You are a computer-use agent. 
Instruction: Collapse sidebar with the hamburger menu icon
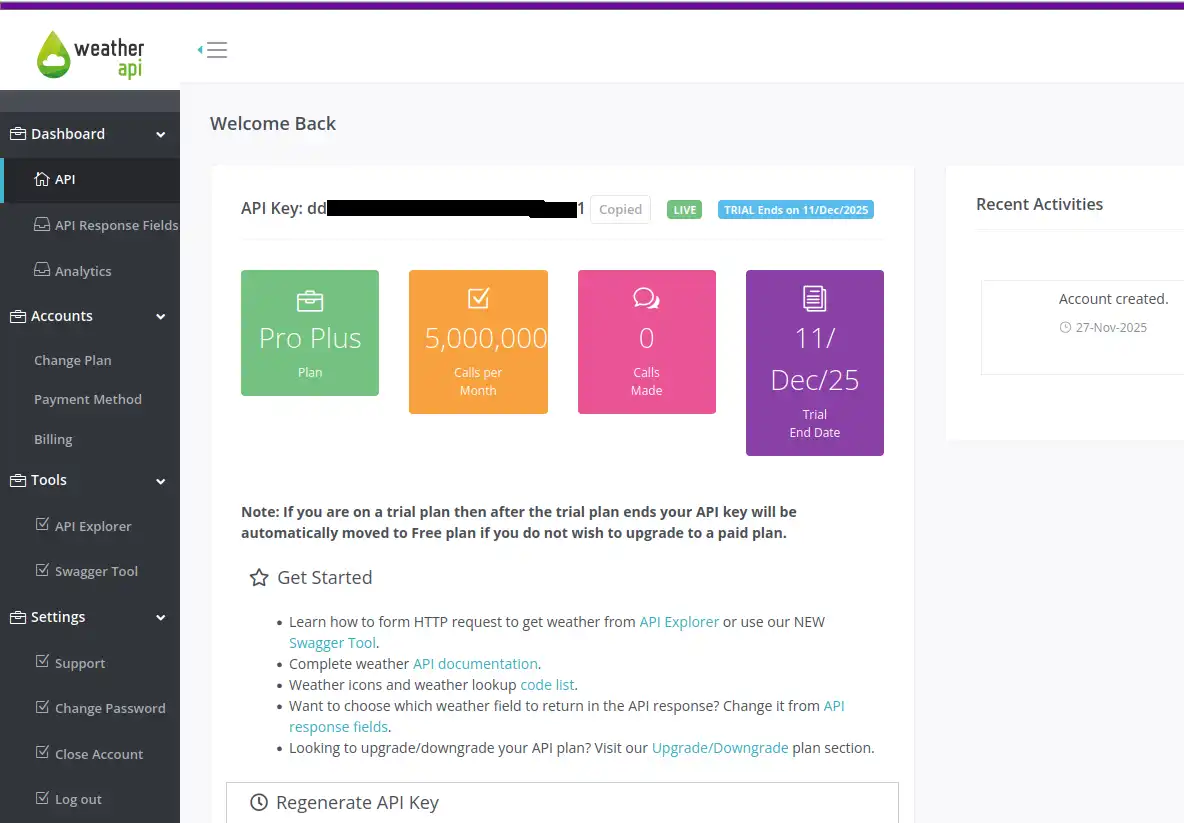pos(213,50)
